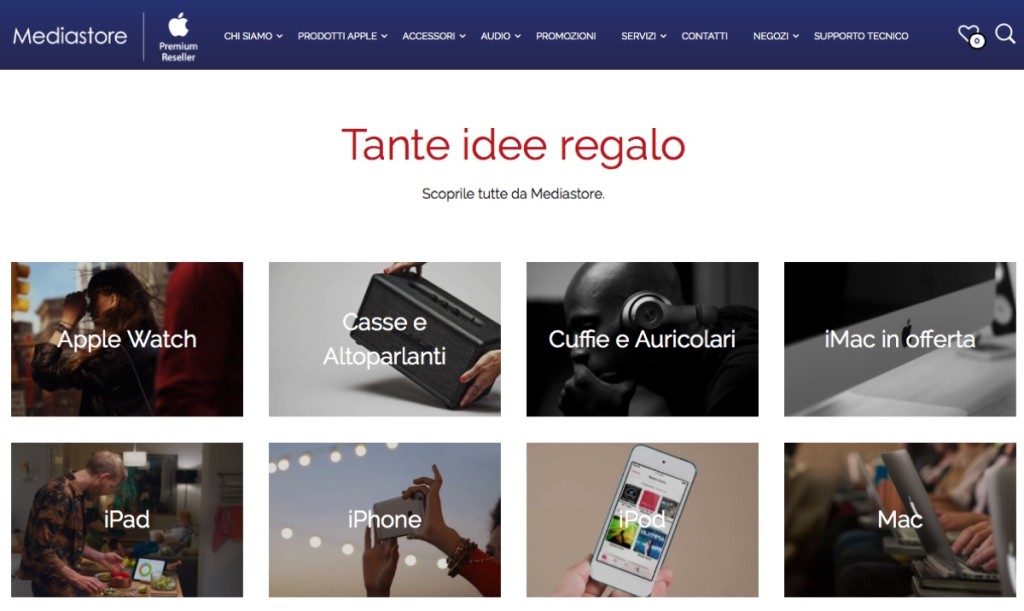Screen dimensions: 1024x611
Task: Open the iPhone category tile
Action: (x=385, y=520)
